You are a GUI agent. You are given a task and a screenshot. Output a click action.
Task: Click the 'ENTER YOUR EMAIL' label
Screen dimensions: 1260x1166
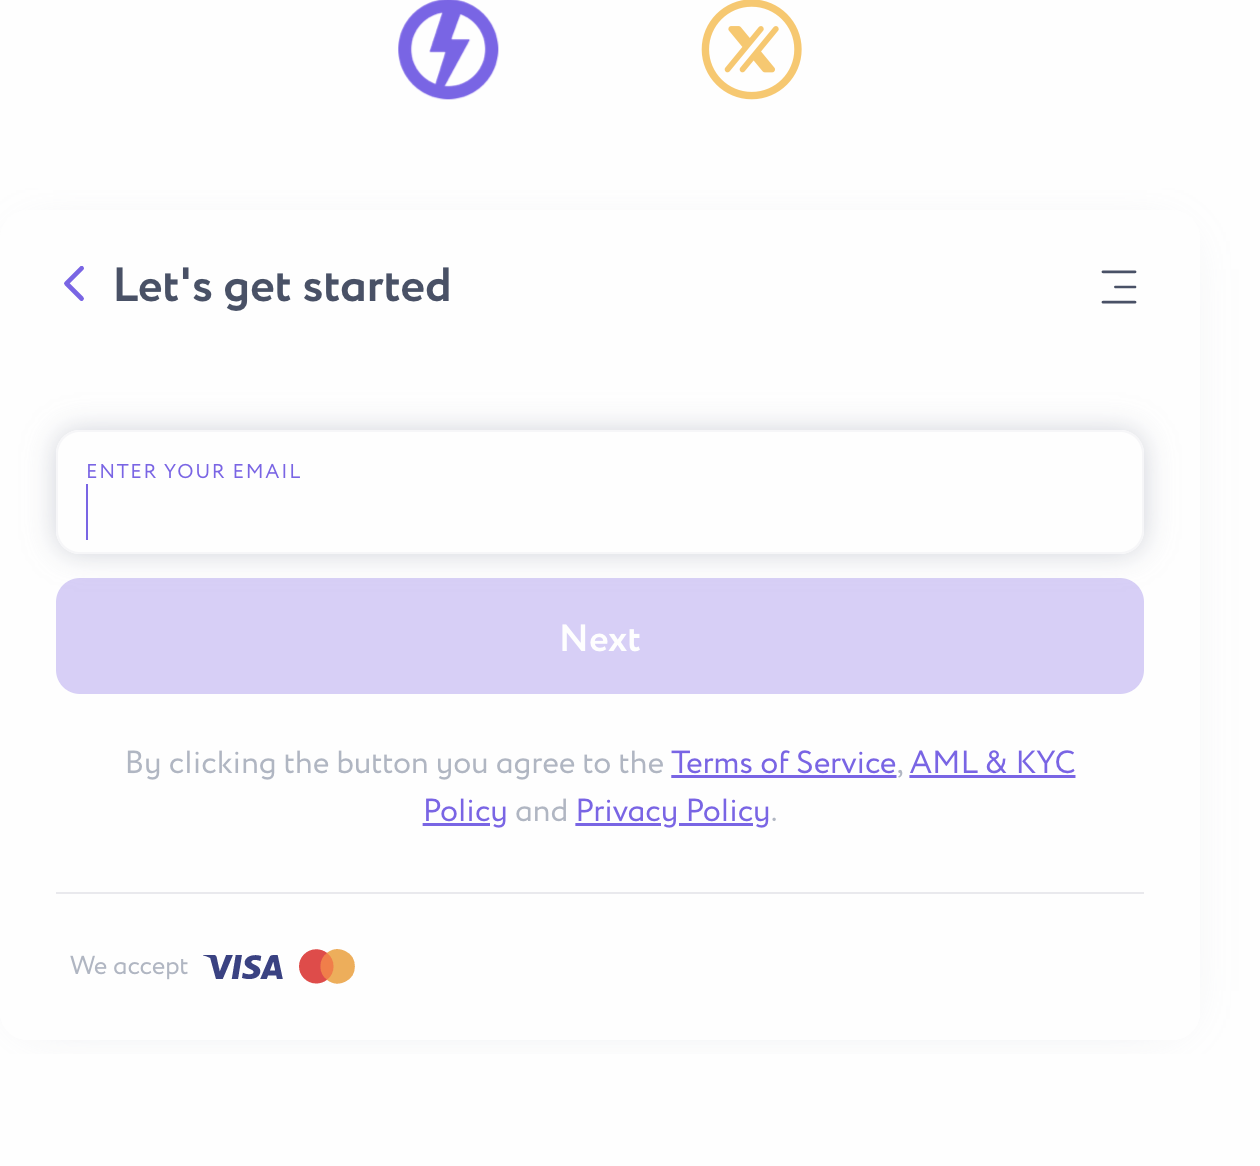point(193,471)
